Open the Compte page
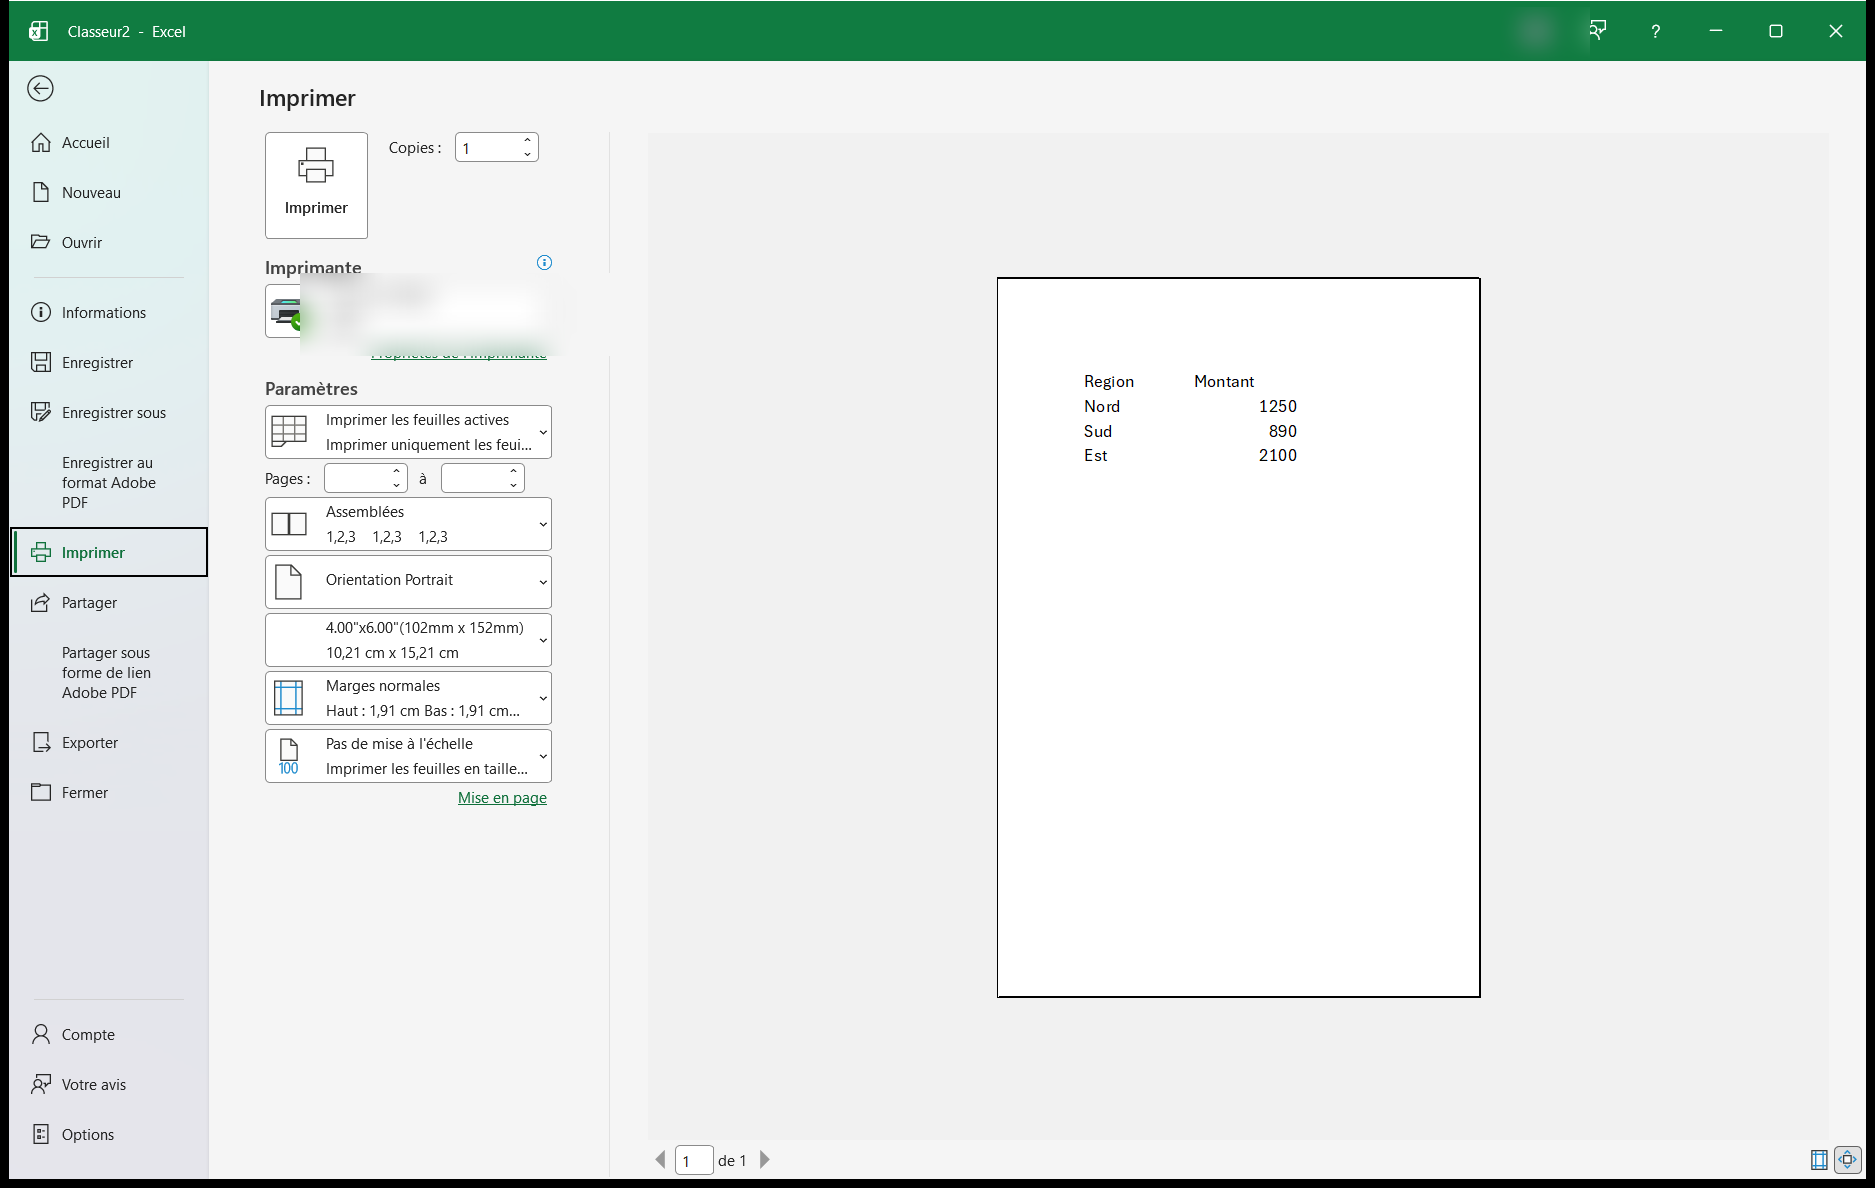Viewport: 1875px width, 1188px height. [109, 1035]
